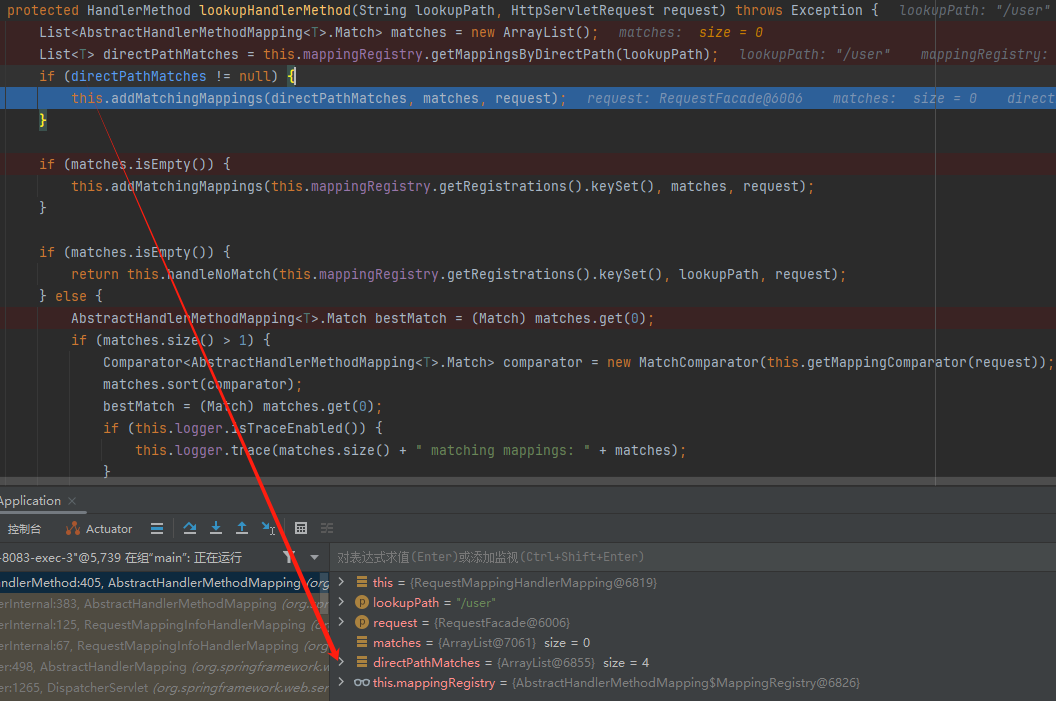Viewport: 1056px width, 701px height.
Task: Click the 'if (directPathMatches != null)' condition
Action: click(158, 76)
